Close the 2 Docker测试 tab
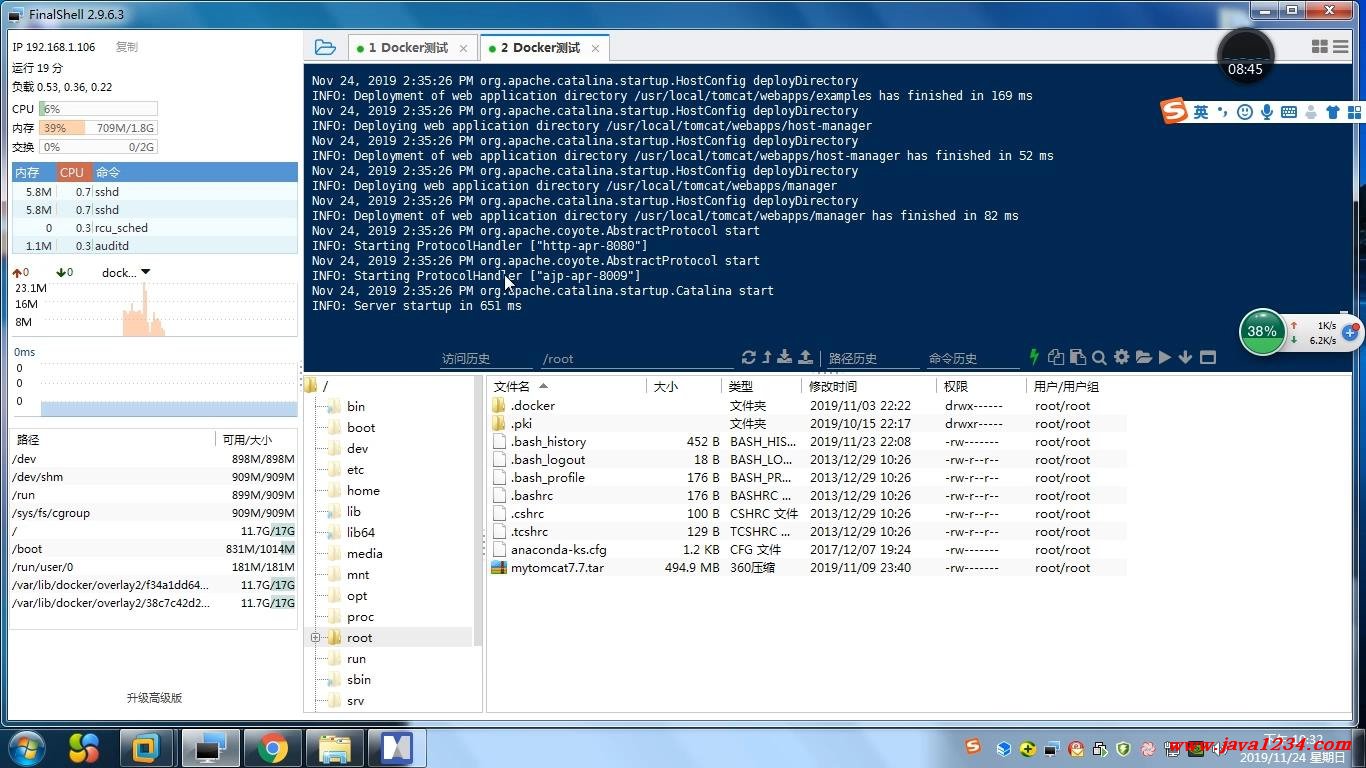Viewport: 1366px width, 768px height. click(x=595, y=48)
